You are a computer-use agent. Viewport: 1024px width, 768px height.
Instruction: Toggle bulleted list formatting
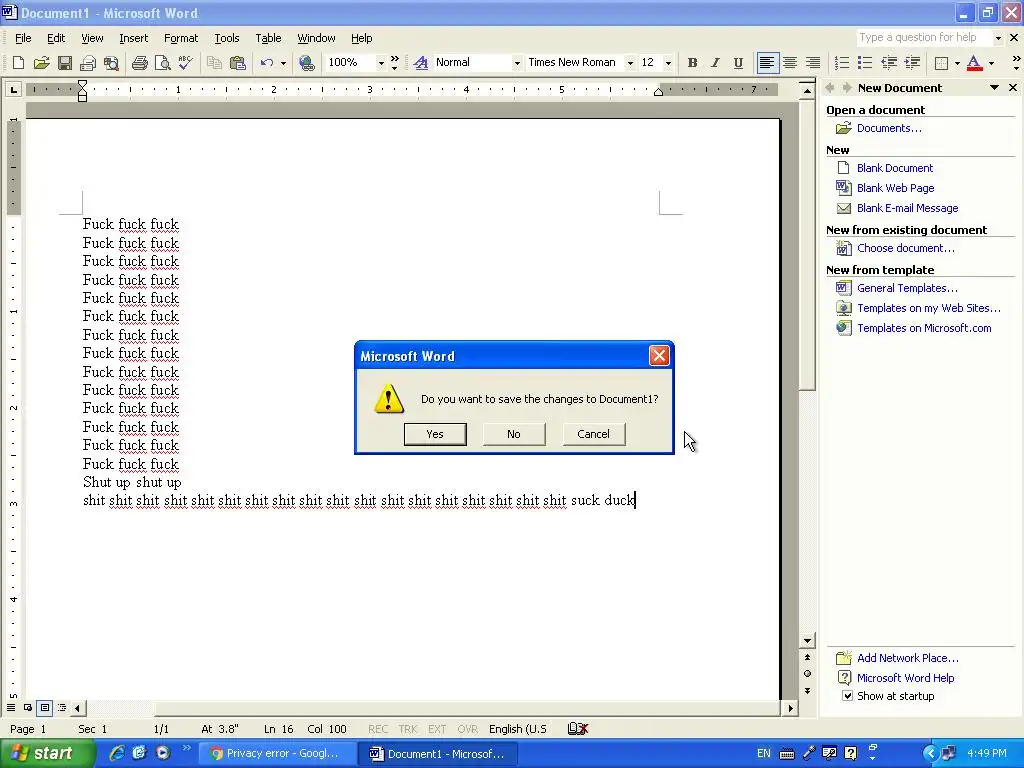coord(865,63)
